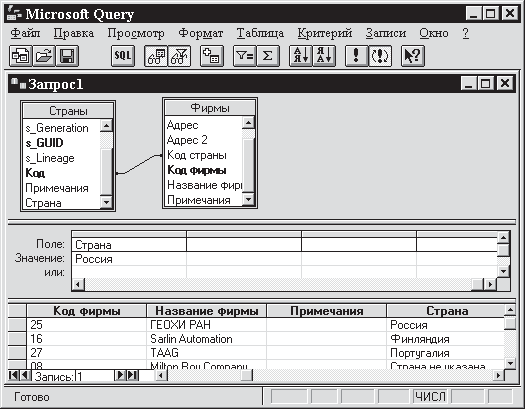Apply Criteria Equals filter icon

click(244, 56)
